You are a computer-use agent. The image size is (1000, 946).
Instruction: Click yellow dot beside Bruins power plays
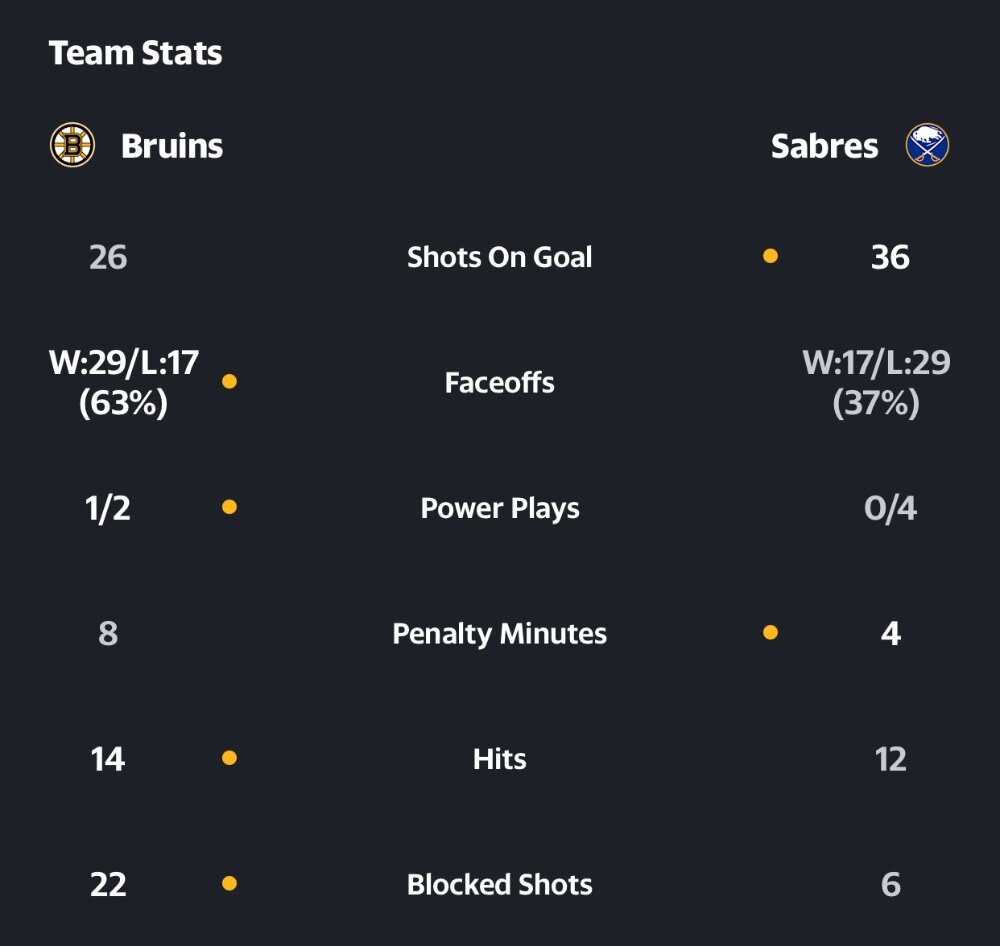(x=230, y=507)
